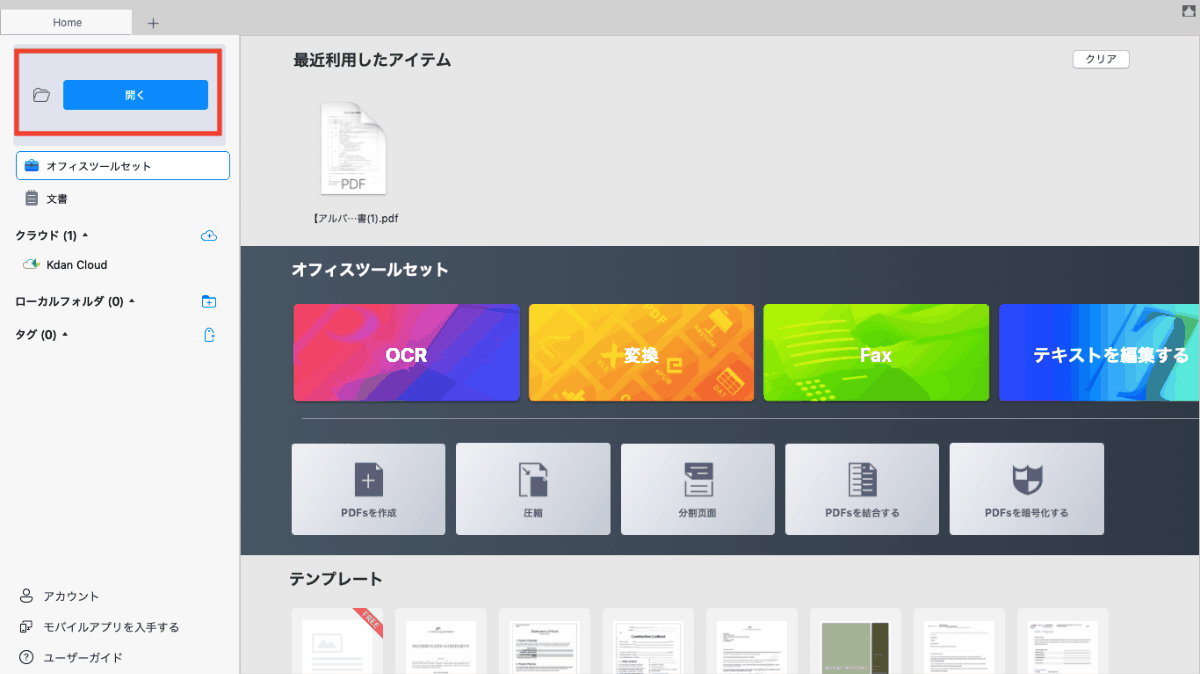Click the device icon beside モバイルアプリを入手する
1200x674 pixels.
pos(27,627)
